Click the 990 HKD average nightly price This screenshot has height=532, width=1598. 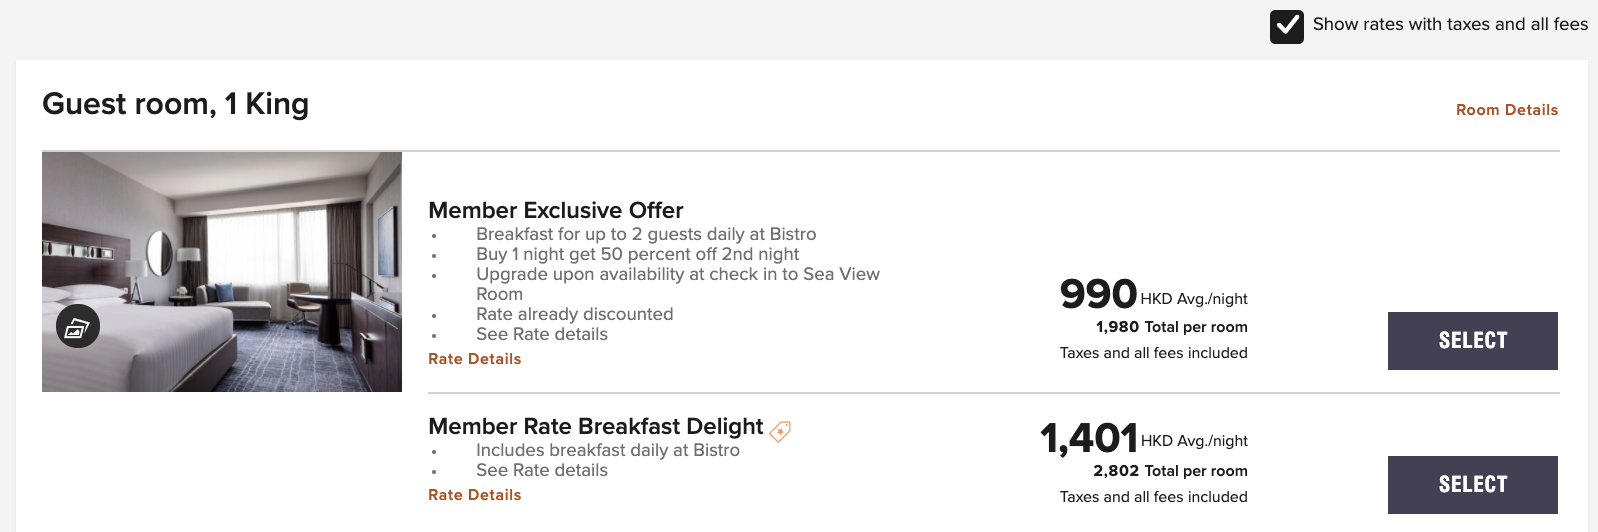coord(1154,294)
